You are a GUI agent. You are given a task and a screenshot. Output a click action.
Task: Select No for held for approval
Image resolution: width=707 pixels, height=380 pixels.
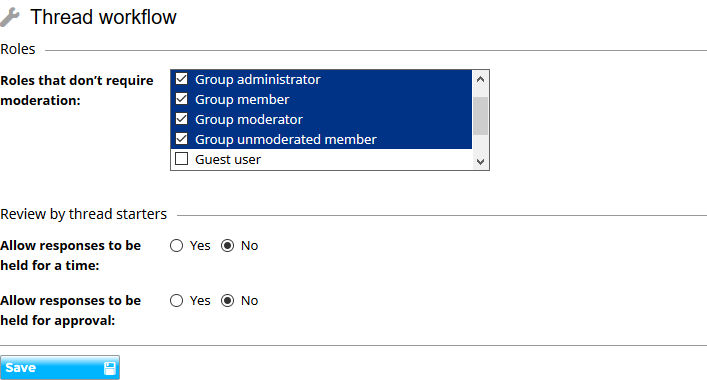coord(227,301)
